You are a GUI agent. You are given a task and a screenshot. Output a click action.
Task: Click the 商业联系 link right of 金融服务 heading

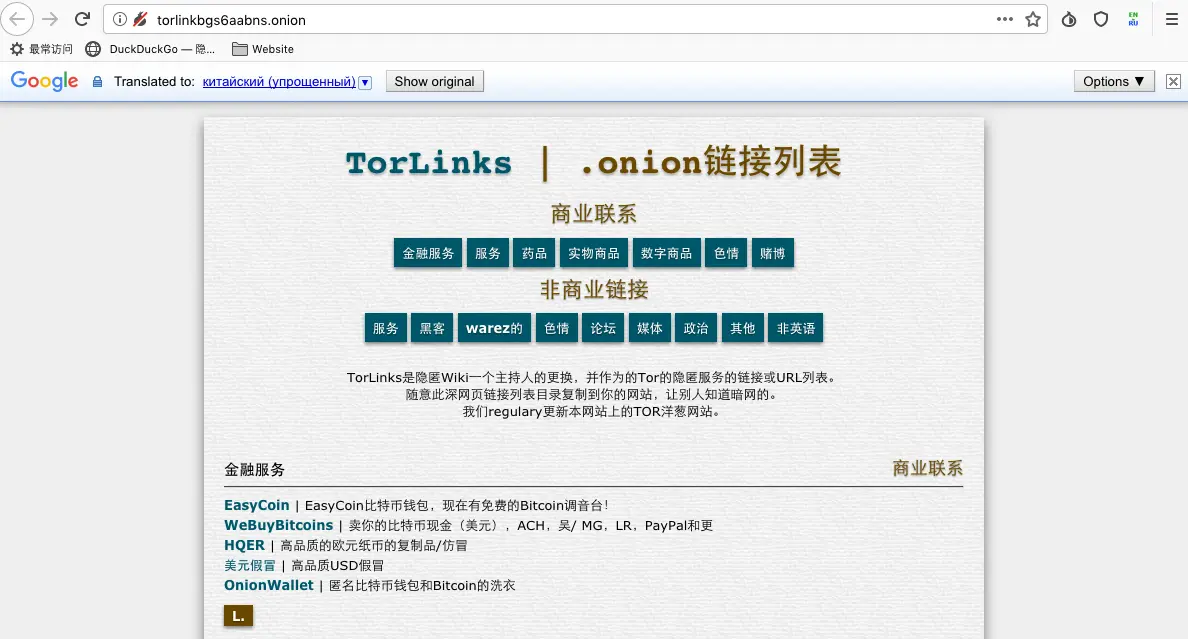(927, 468)
